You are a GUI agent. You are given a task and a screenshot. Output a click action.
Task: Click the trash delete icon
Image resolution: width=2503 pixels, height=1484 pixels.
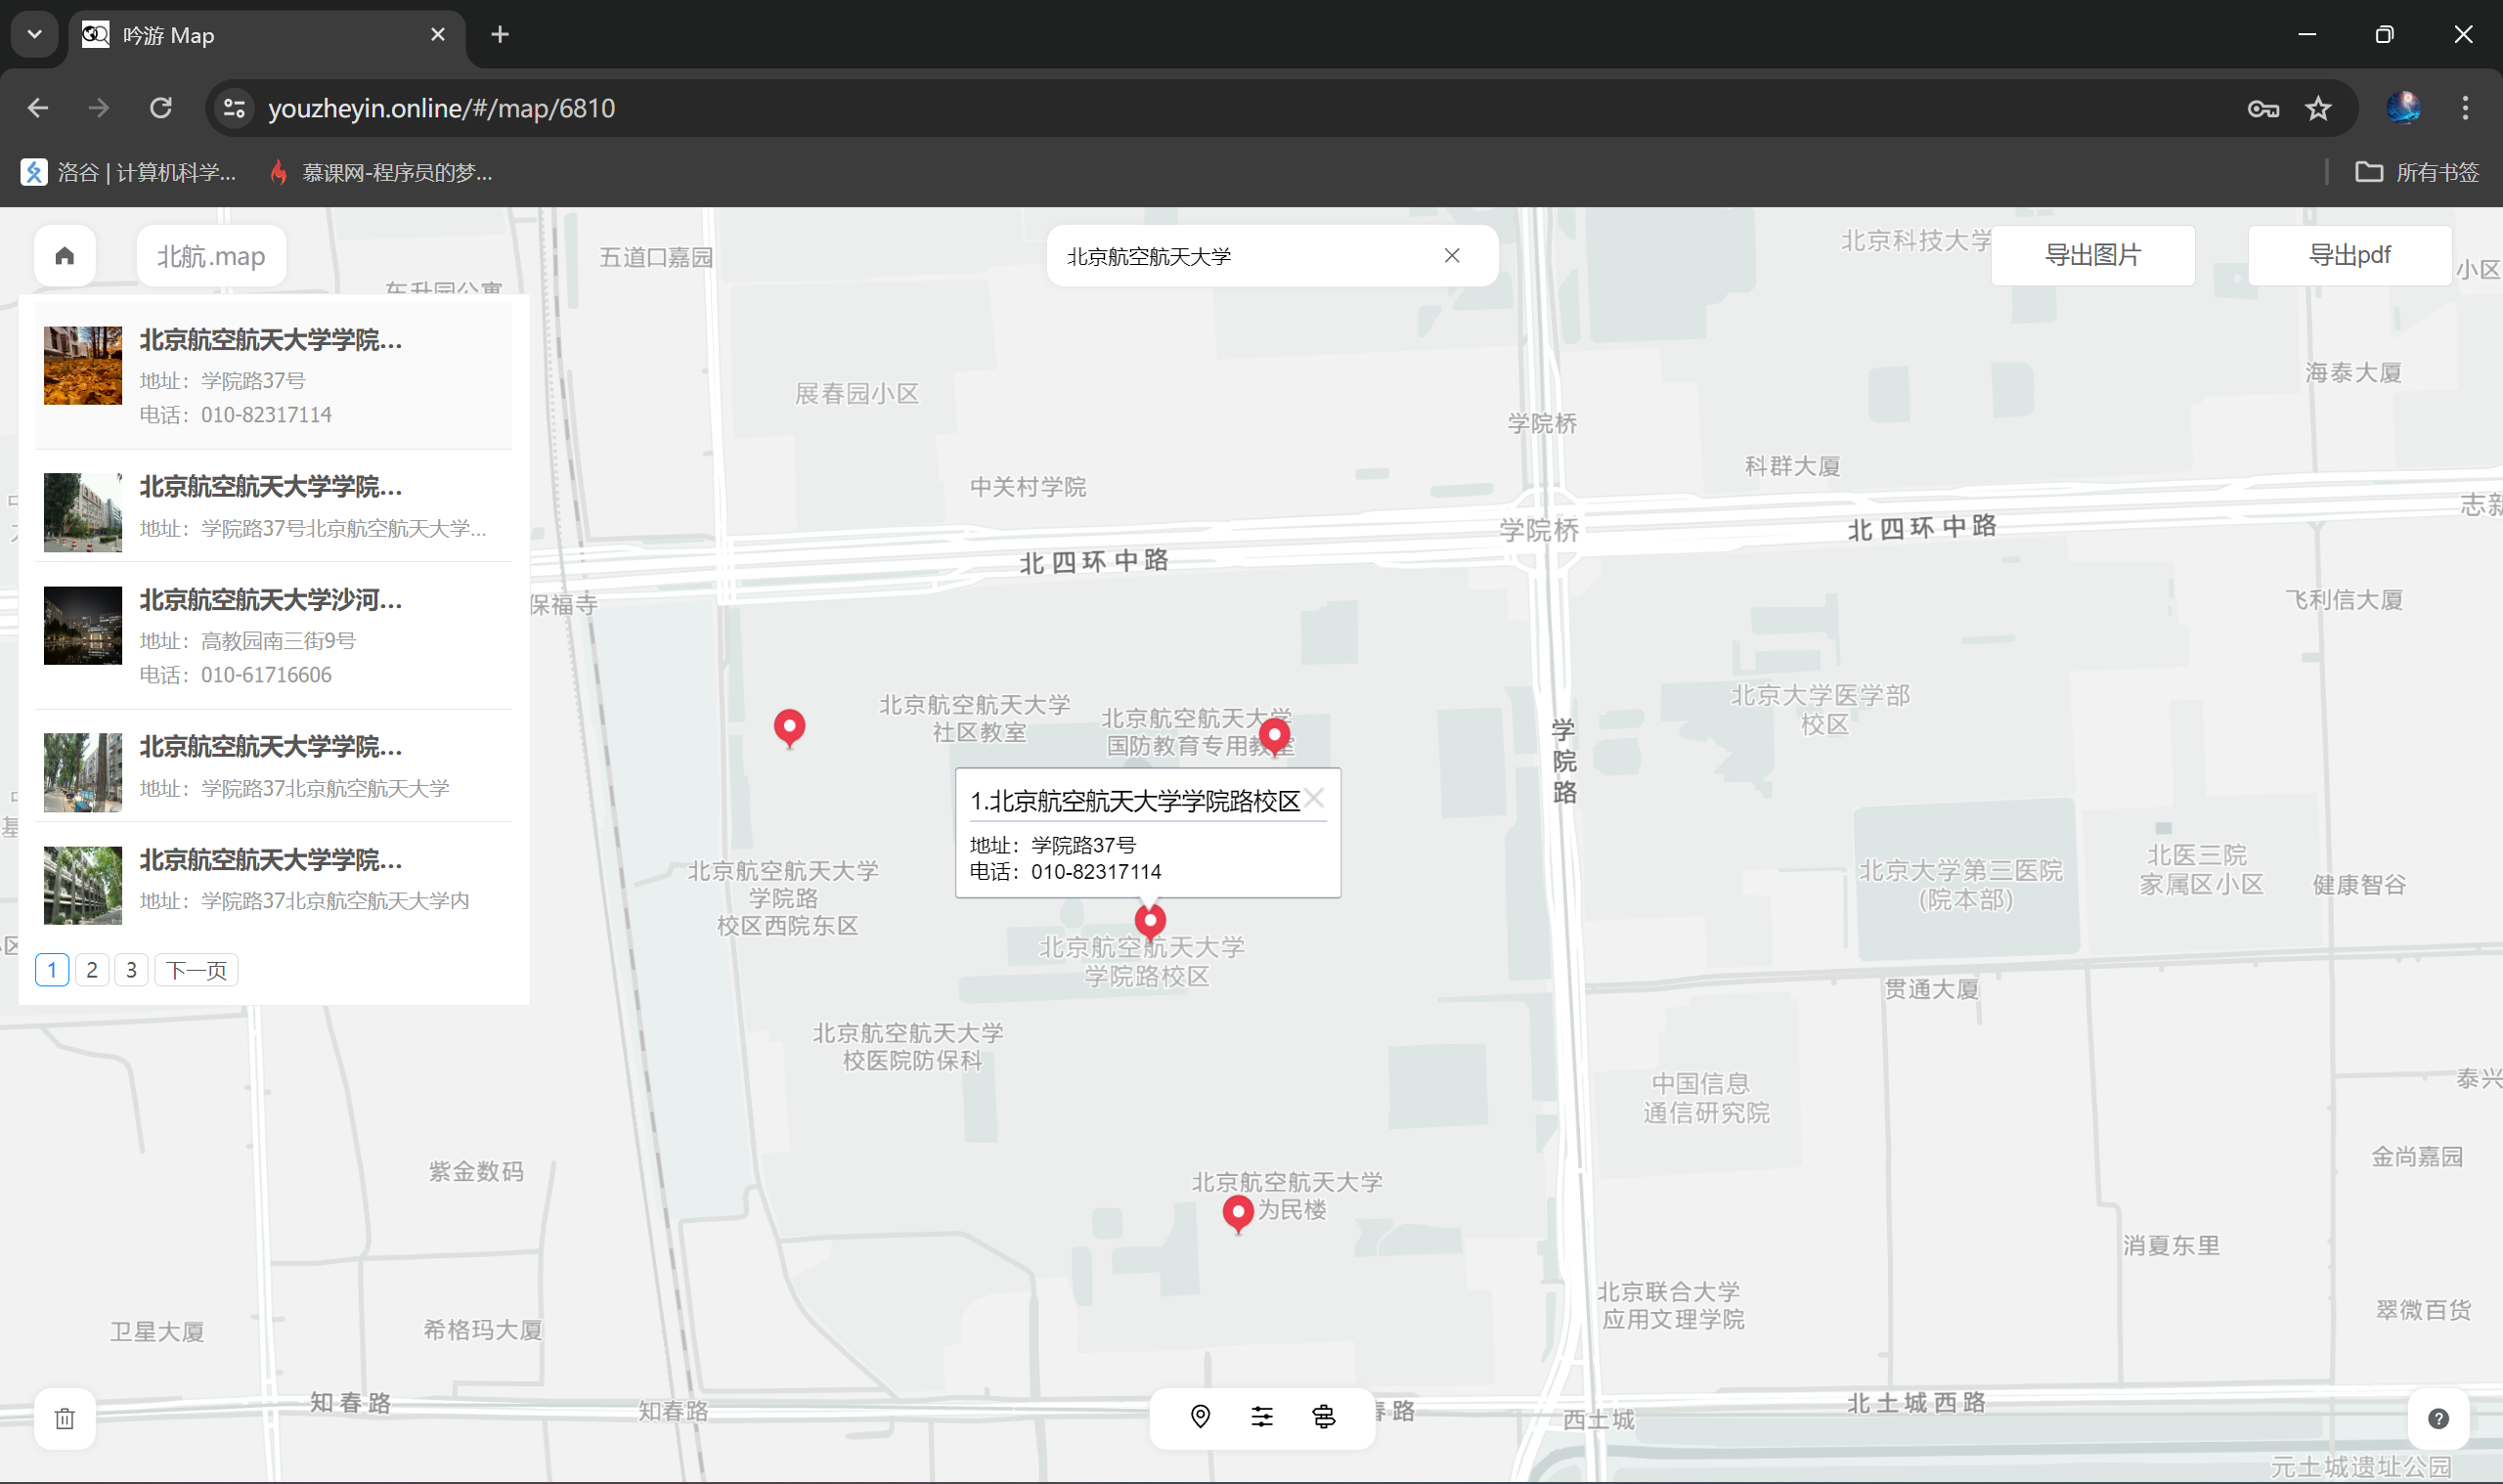click(65, 1418)
